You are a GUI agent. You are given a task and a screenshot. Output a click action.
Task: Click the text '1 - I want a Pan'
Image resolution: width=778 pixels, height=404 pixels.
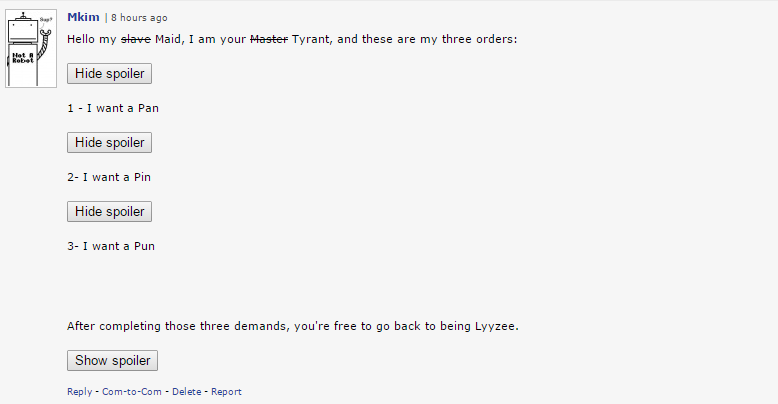[113, 108]
